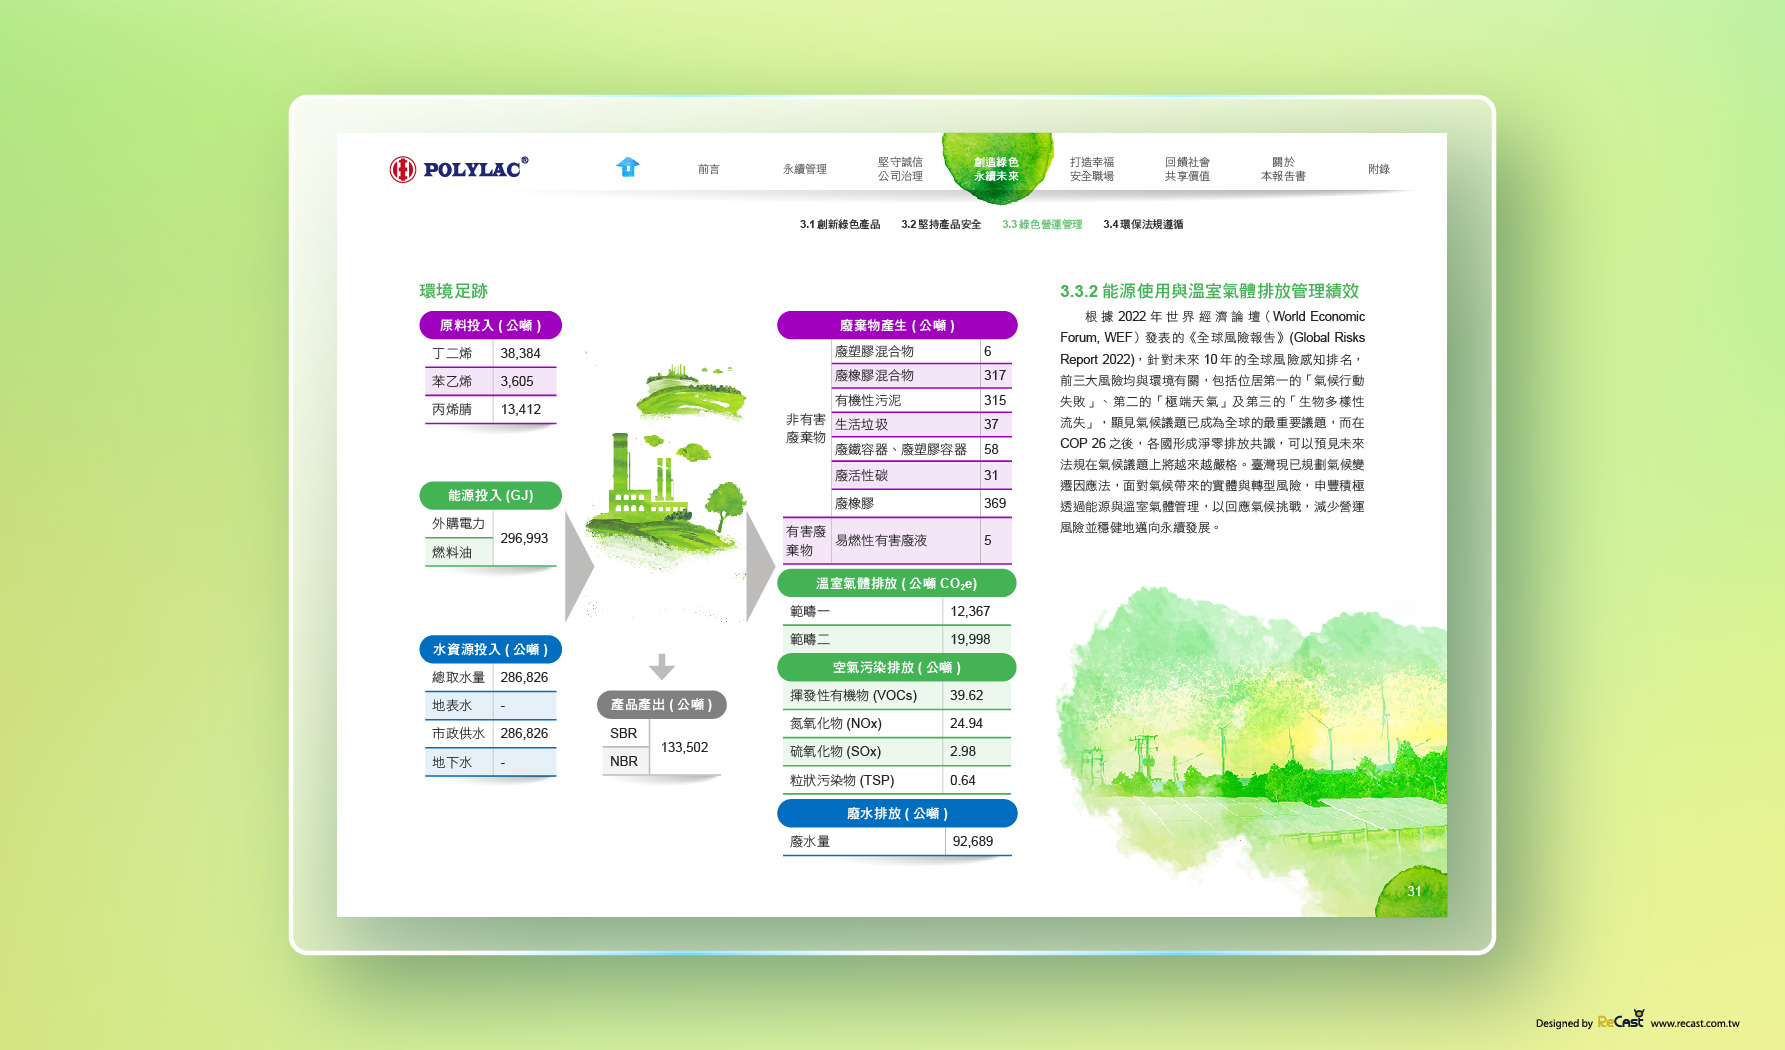1785x1050 pixels.
Task: Open the 打造幸福 安全職場 tab
Action: 1092,169
